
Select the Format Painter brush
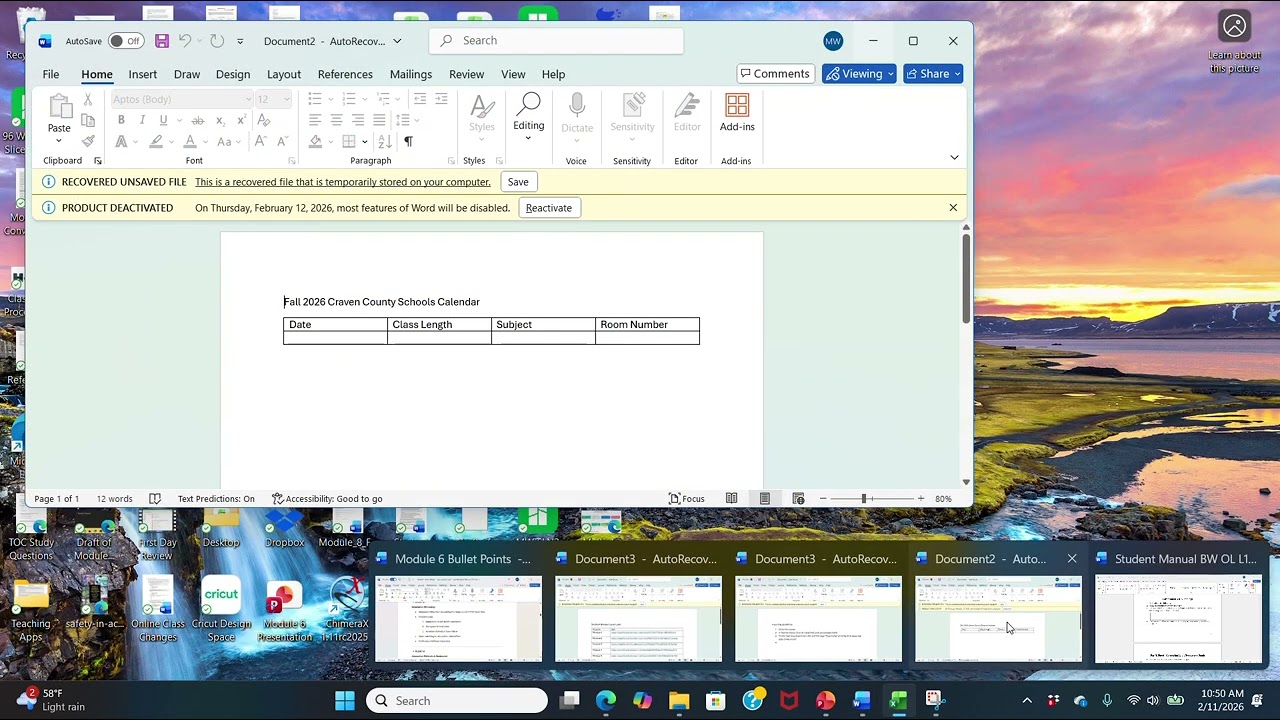[88, 141]
